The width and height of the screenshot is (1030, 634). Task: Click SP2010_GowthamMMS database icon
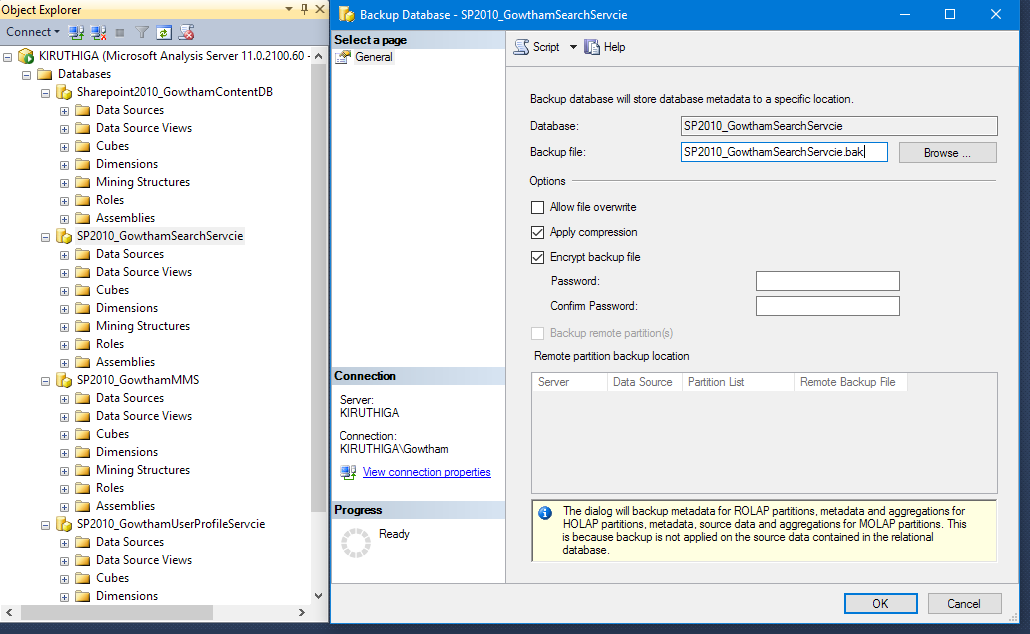tap(64, 380)
